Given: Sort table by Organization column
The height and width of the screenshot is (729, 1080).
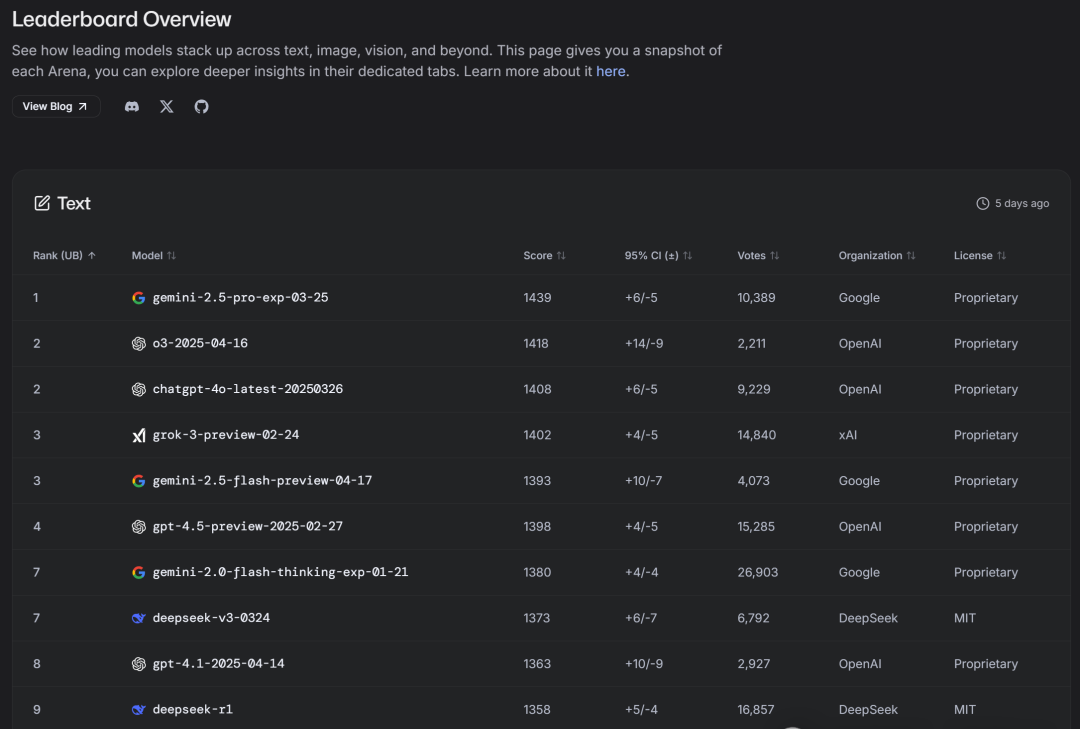Looking at the screenshot, I should coord(877,256).
